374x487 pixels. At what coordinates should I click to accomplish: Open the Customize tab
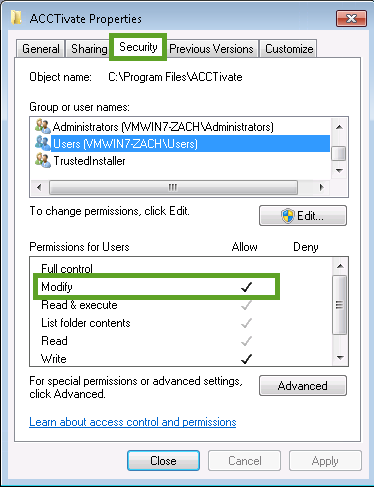point(289,49)
